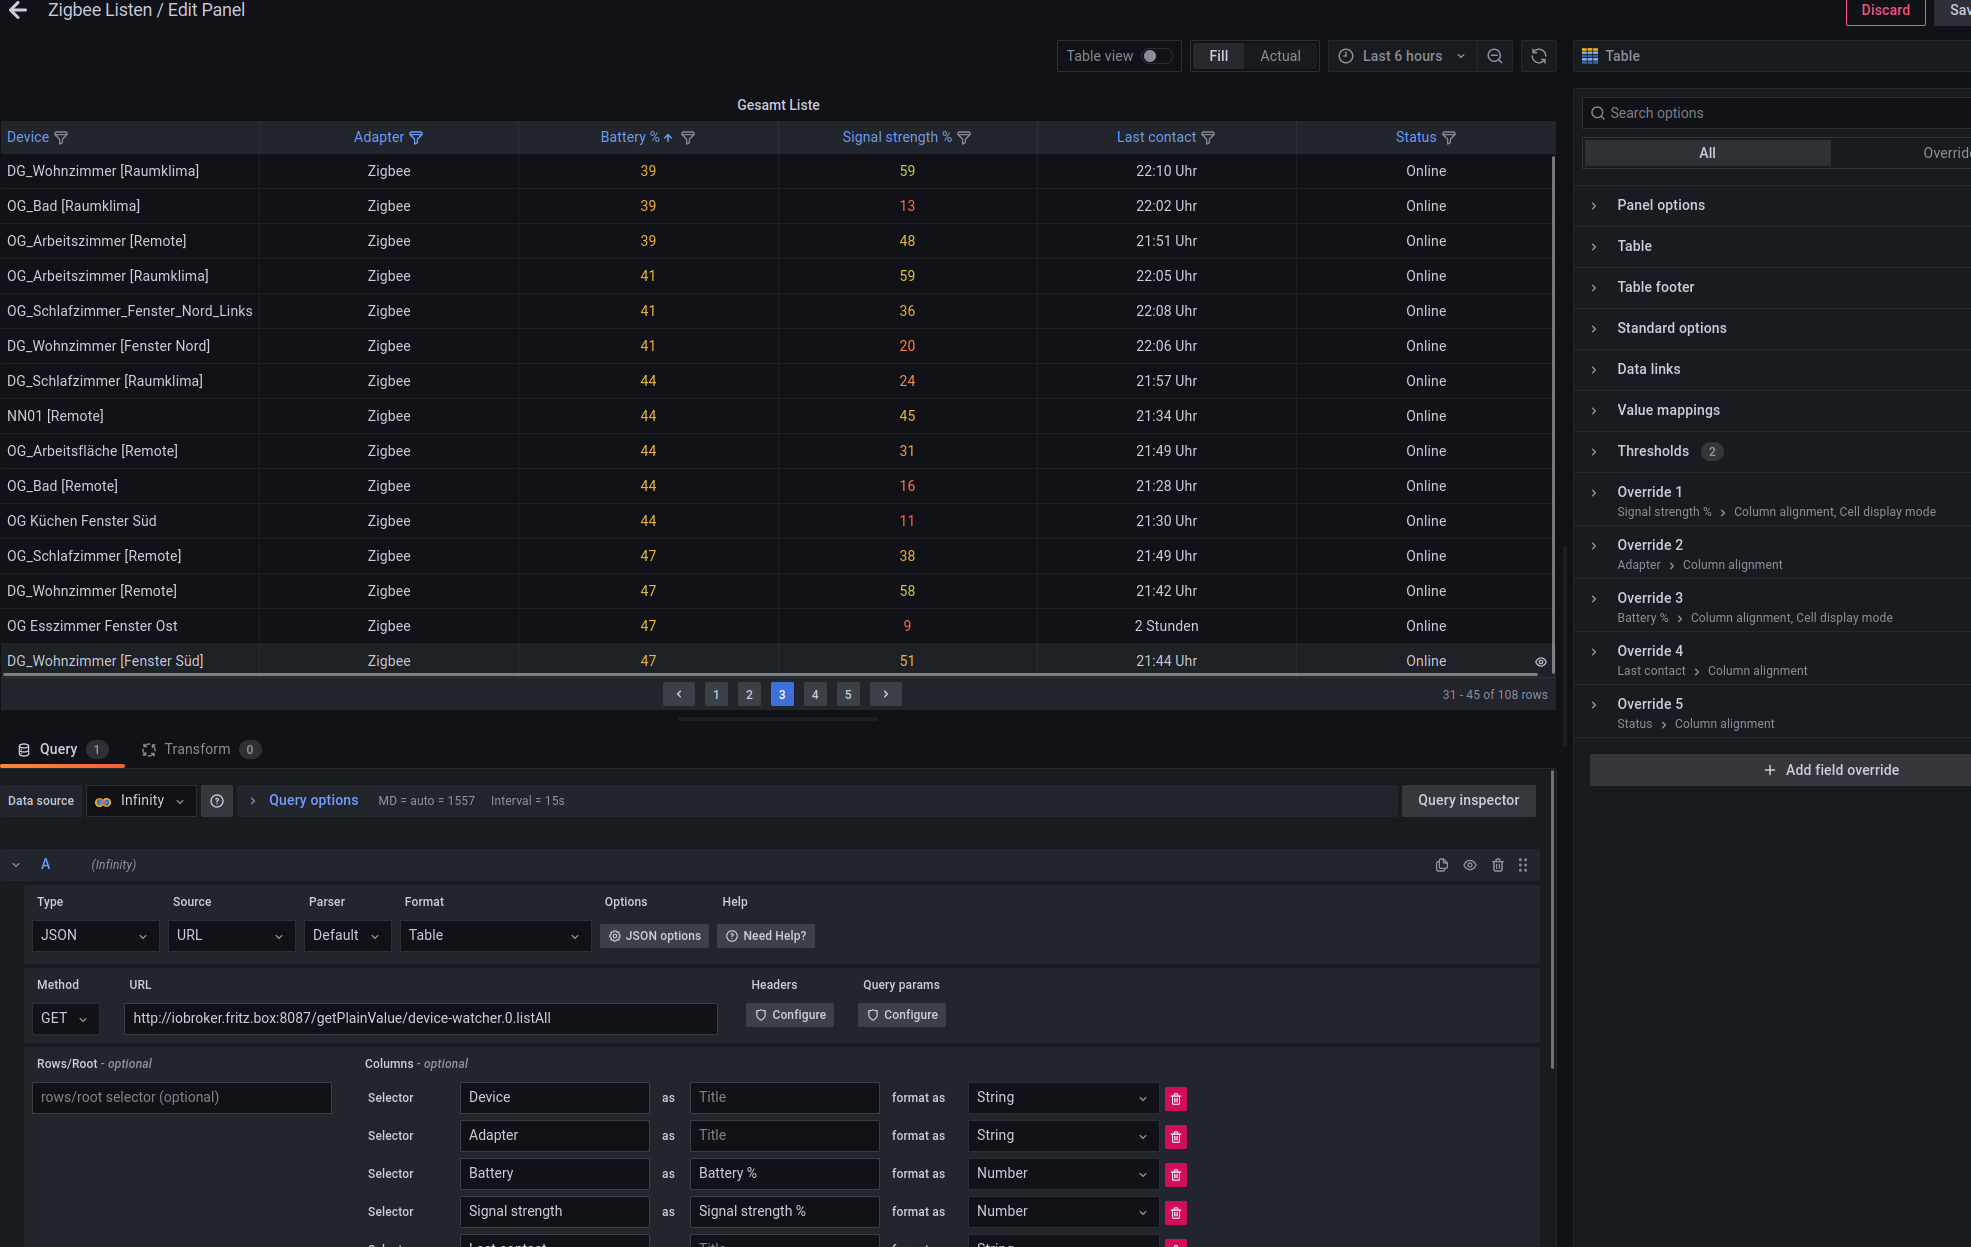Image resolution: width=1971 pixels, height=1247 pixels.
Task: Click rows/root selector field
Action: 182,1098
